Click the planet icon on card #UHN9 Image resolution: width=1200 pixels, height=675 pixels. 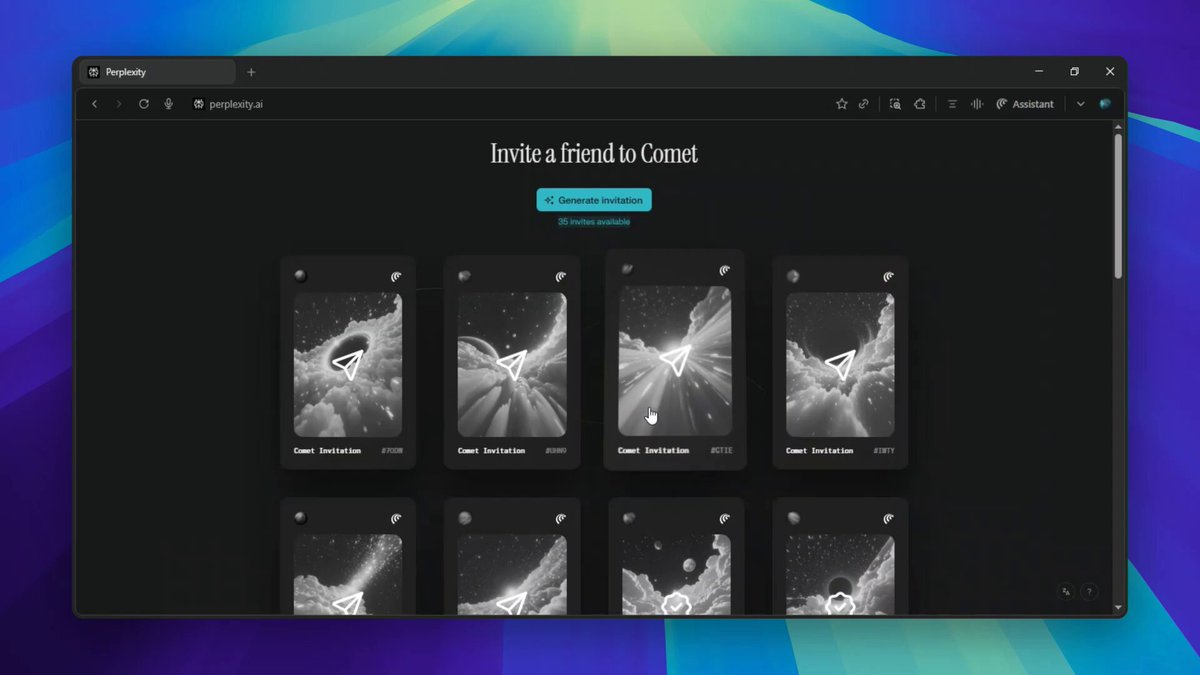pyautogui.click(x=465, y=276)
